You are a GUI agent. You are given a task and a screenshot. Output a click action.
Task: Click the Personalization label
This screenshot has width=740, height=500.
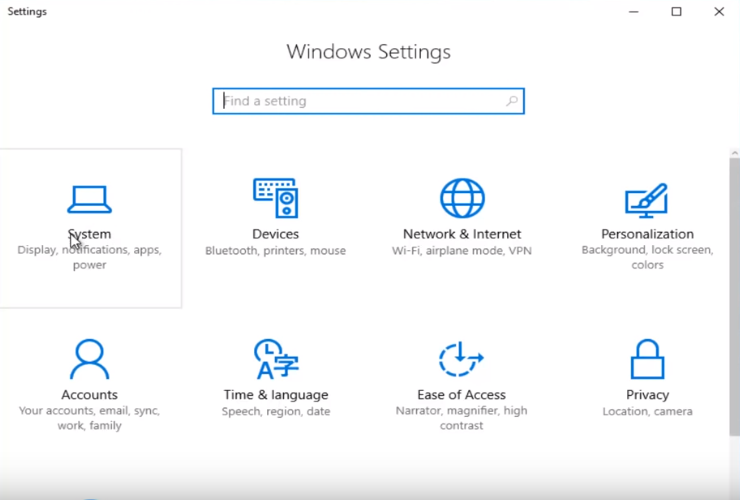coord(648,234)
